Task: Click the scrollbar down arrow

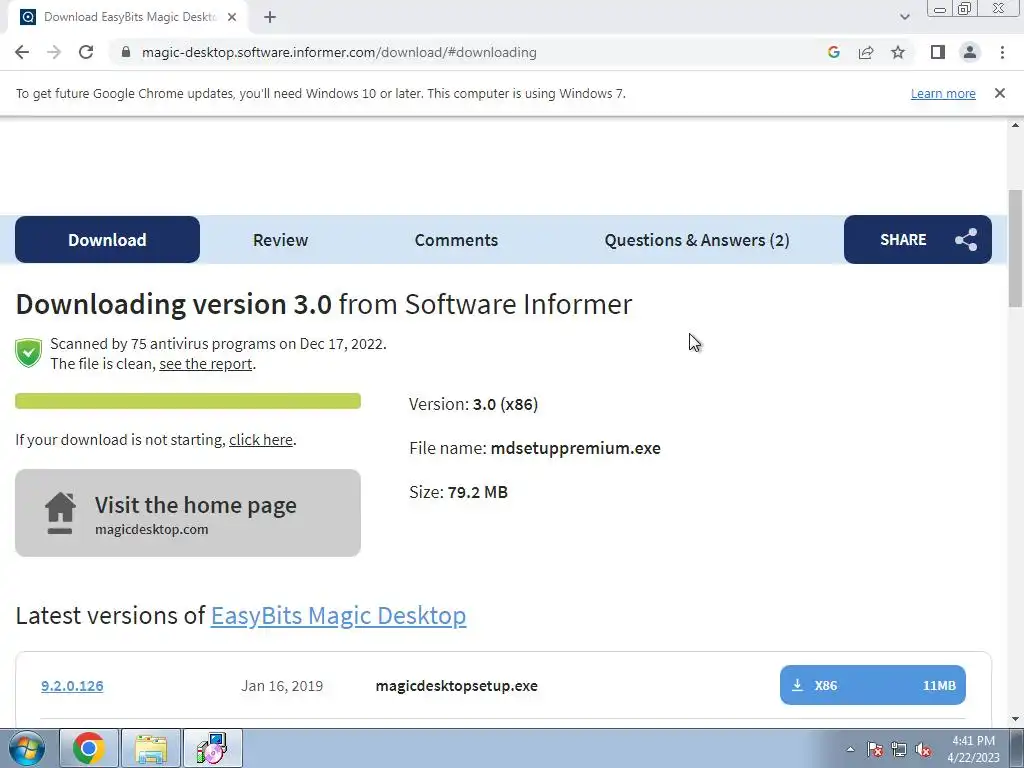Action: point(1015,720)
